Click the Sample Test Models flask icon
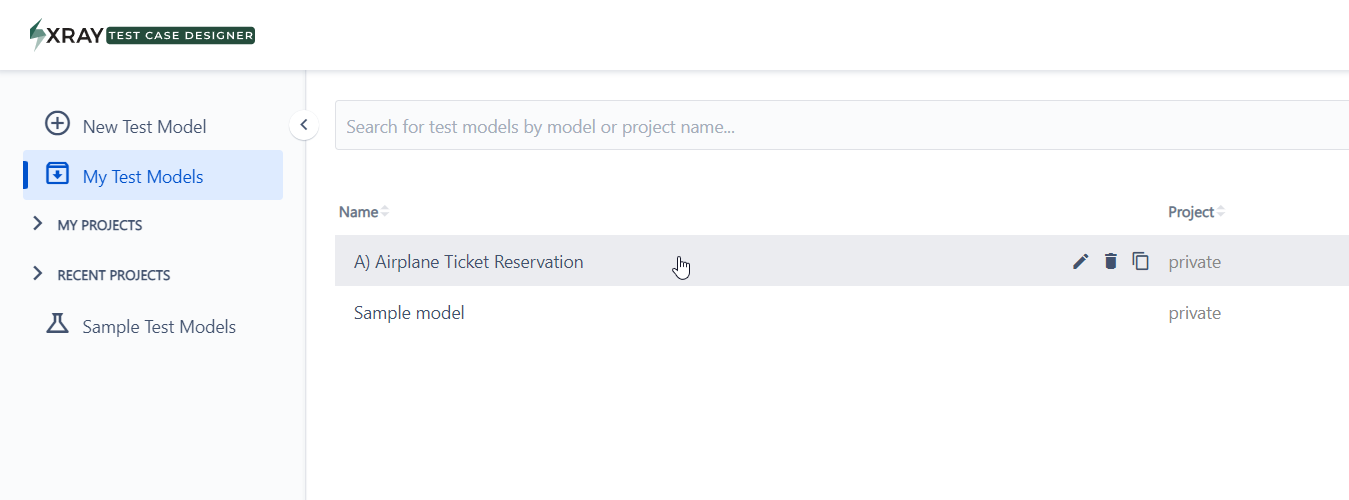Image resolution: width=1349 pixels, height=500 pixels. (58, 324)
